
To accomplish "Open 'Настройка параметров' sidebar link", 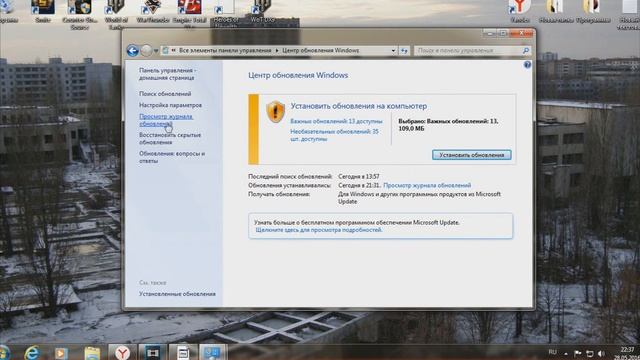I will pyautogui.click(x=170, y=105).
